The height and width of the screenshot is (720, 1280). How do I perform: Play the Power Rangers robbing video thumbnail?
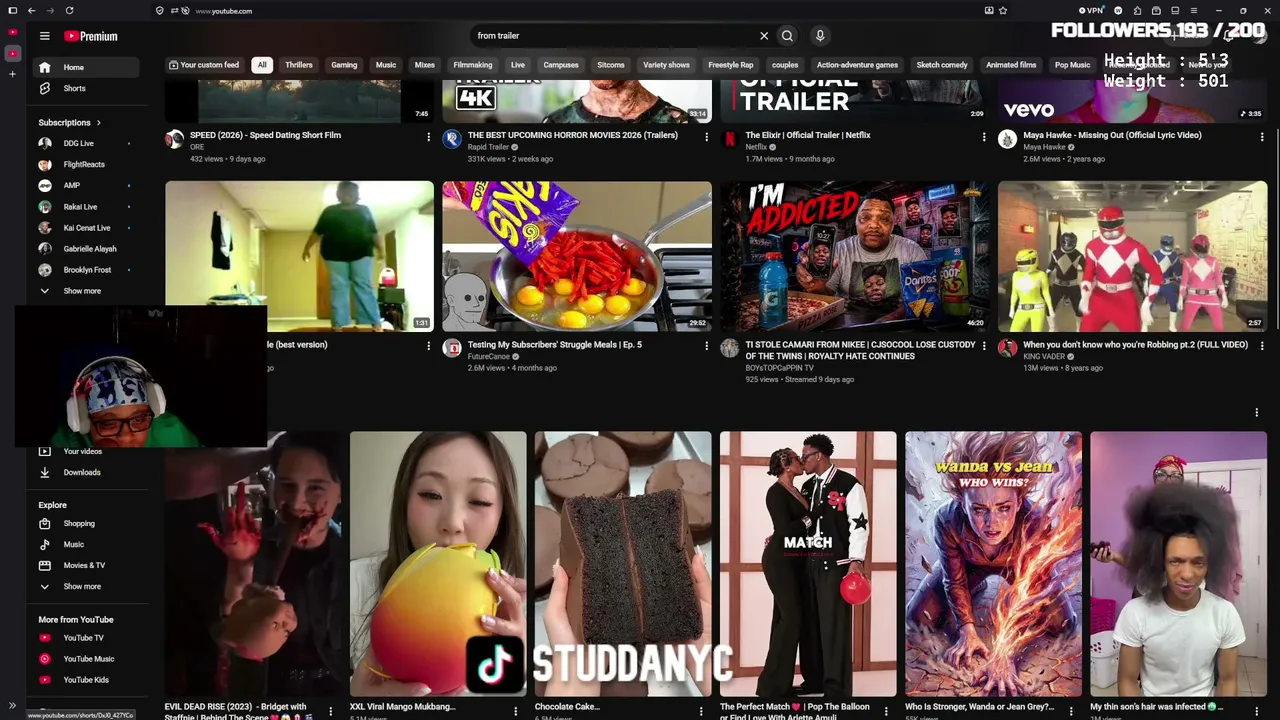pos(1132,256)
